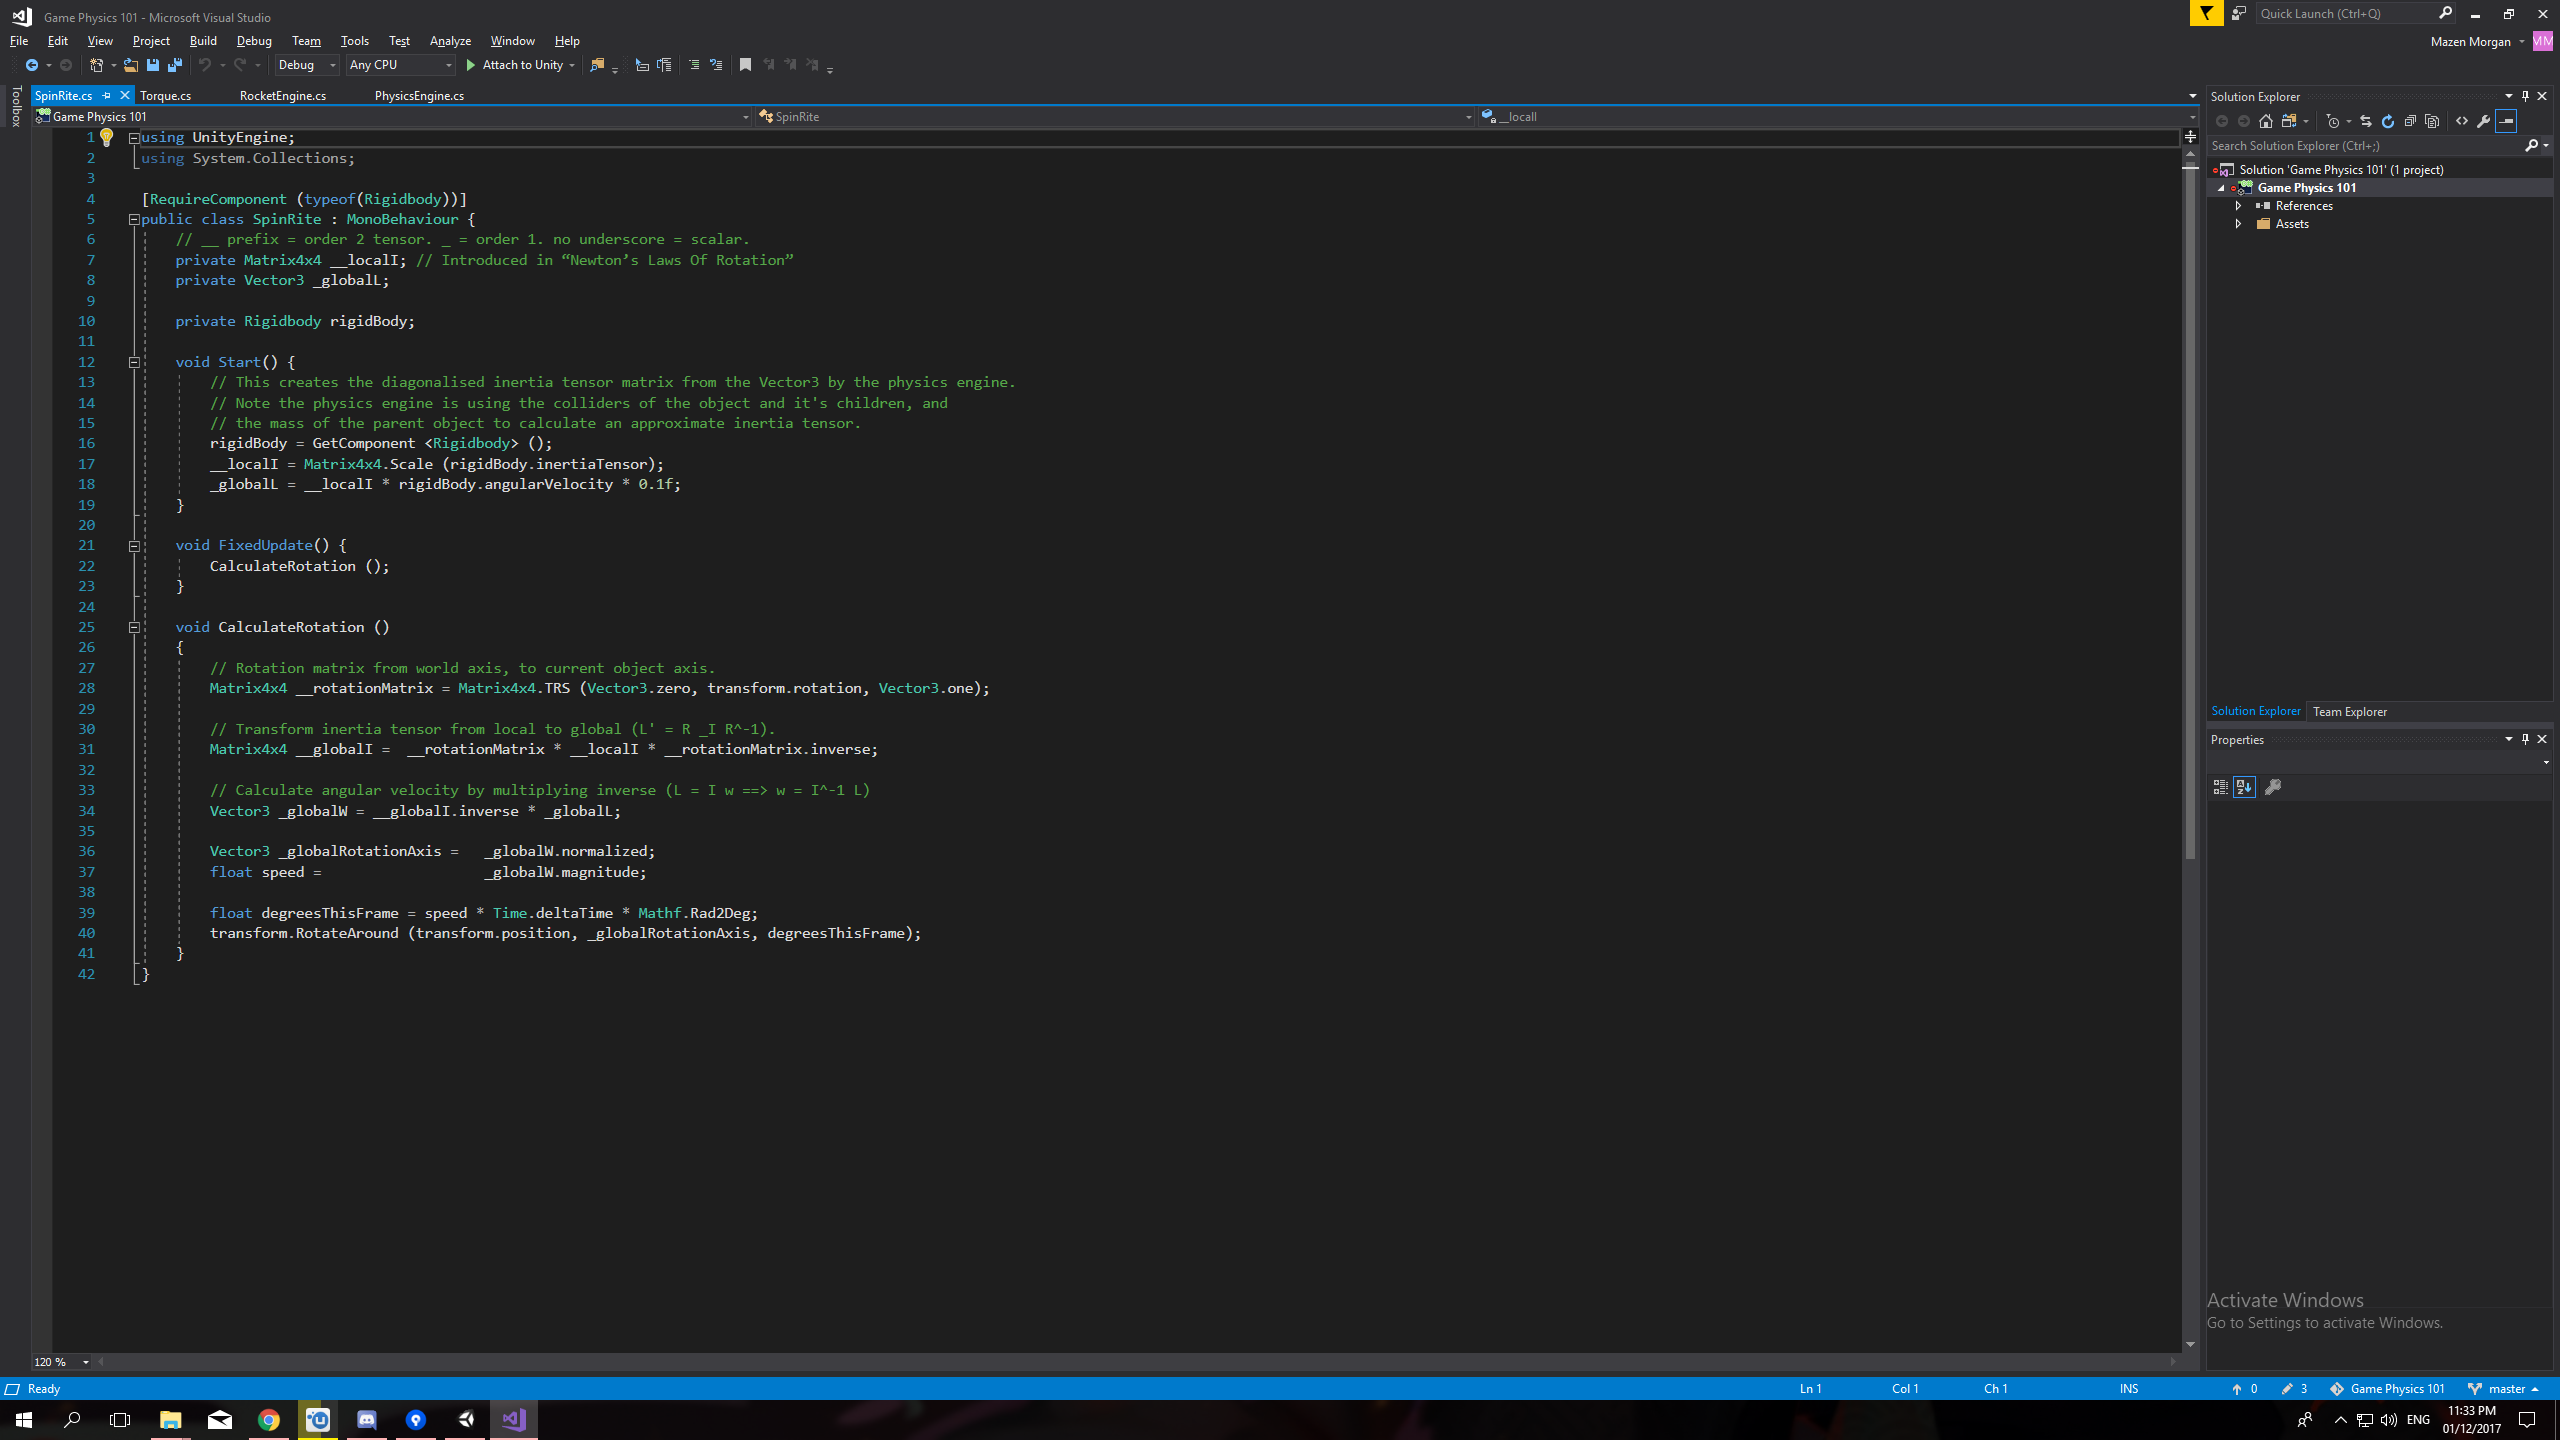Click the lightbulb quick actions icon
2560x1440 pixels.
106,138
